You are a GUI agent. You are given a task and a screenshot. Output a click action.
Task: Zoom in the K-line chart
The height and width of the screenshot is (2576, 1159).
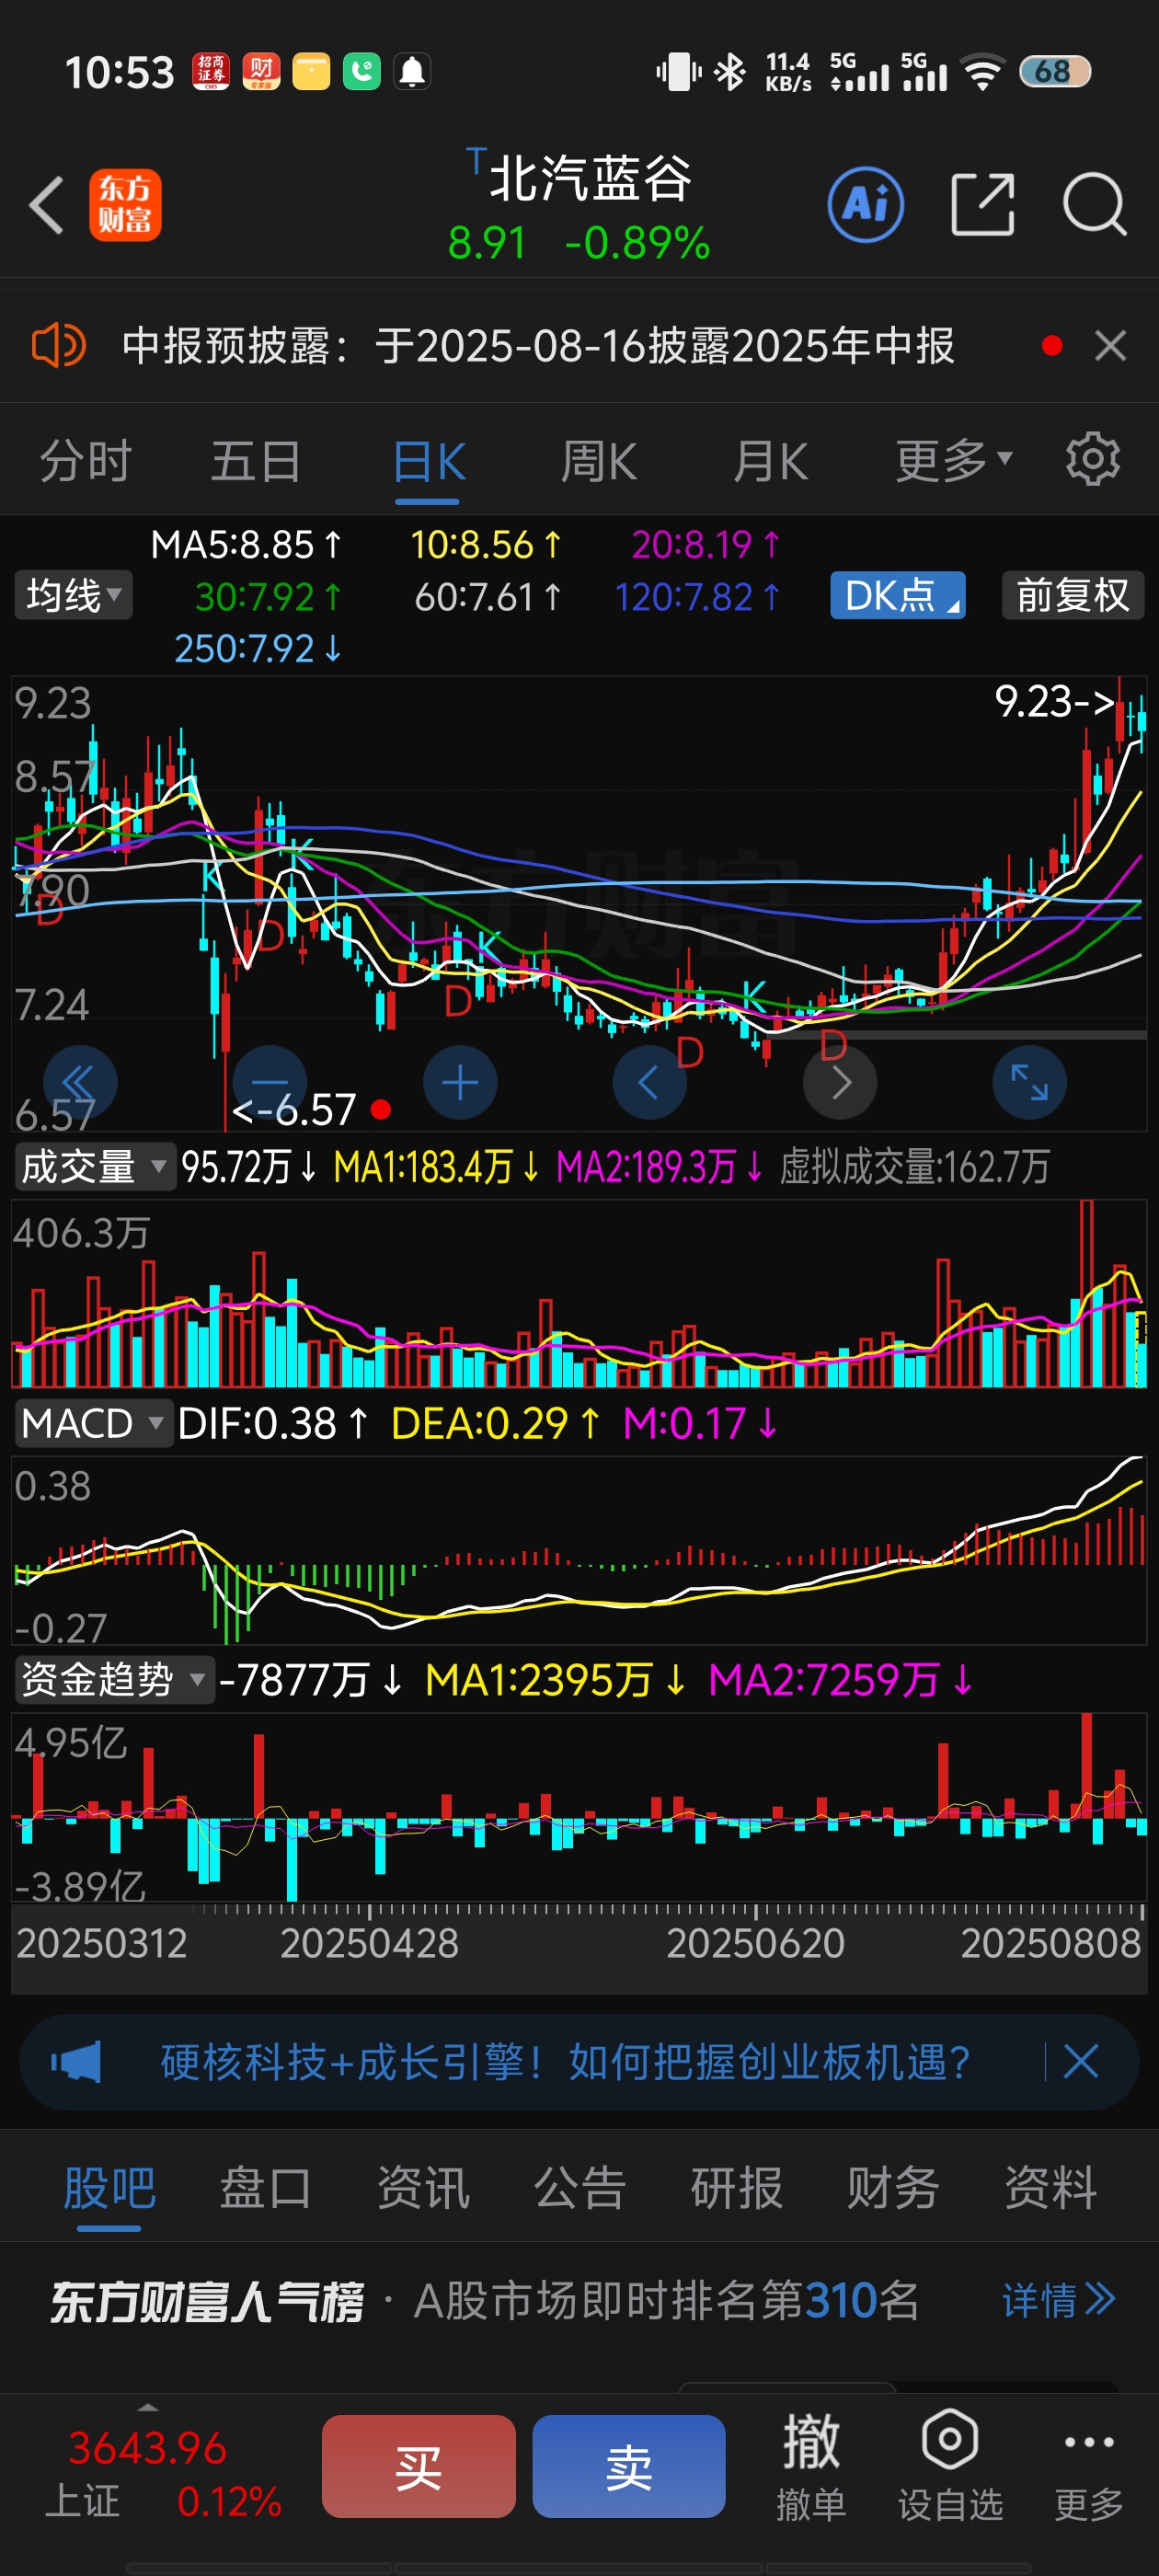click(460, 1083)
